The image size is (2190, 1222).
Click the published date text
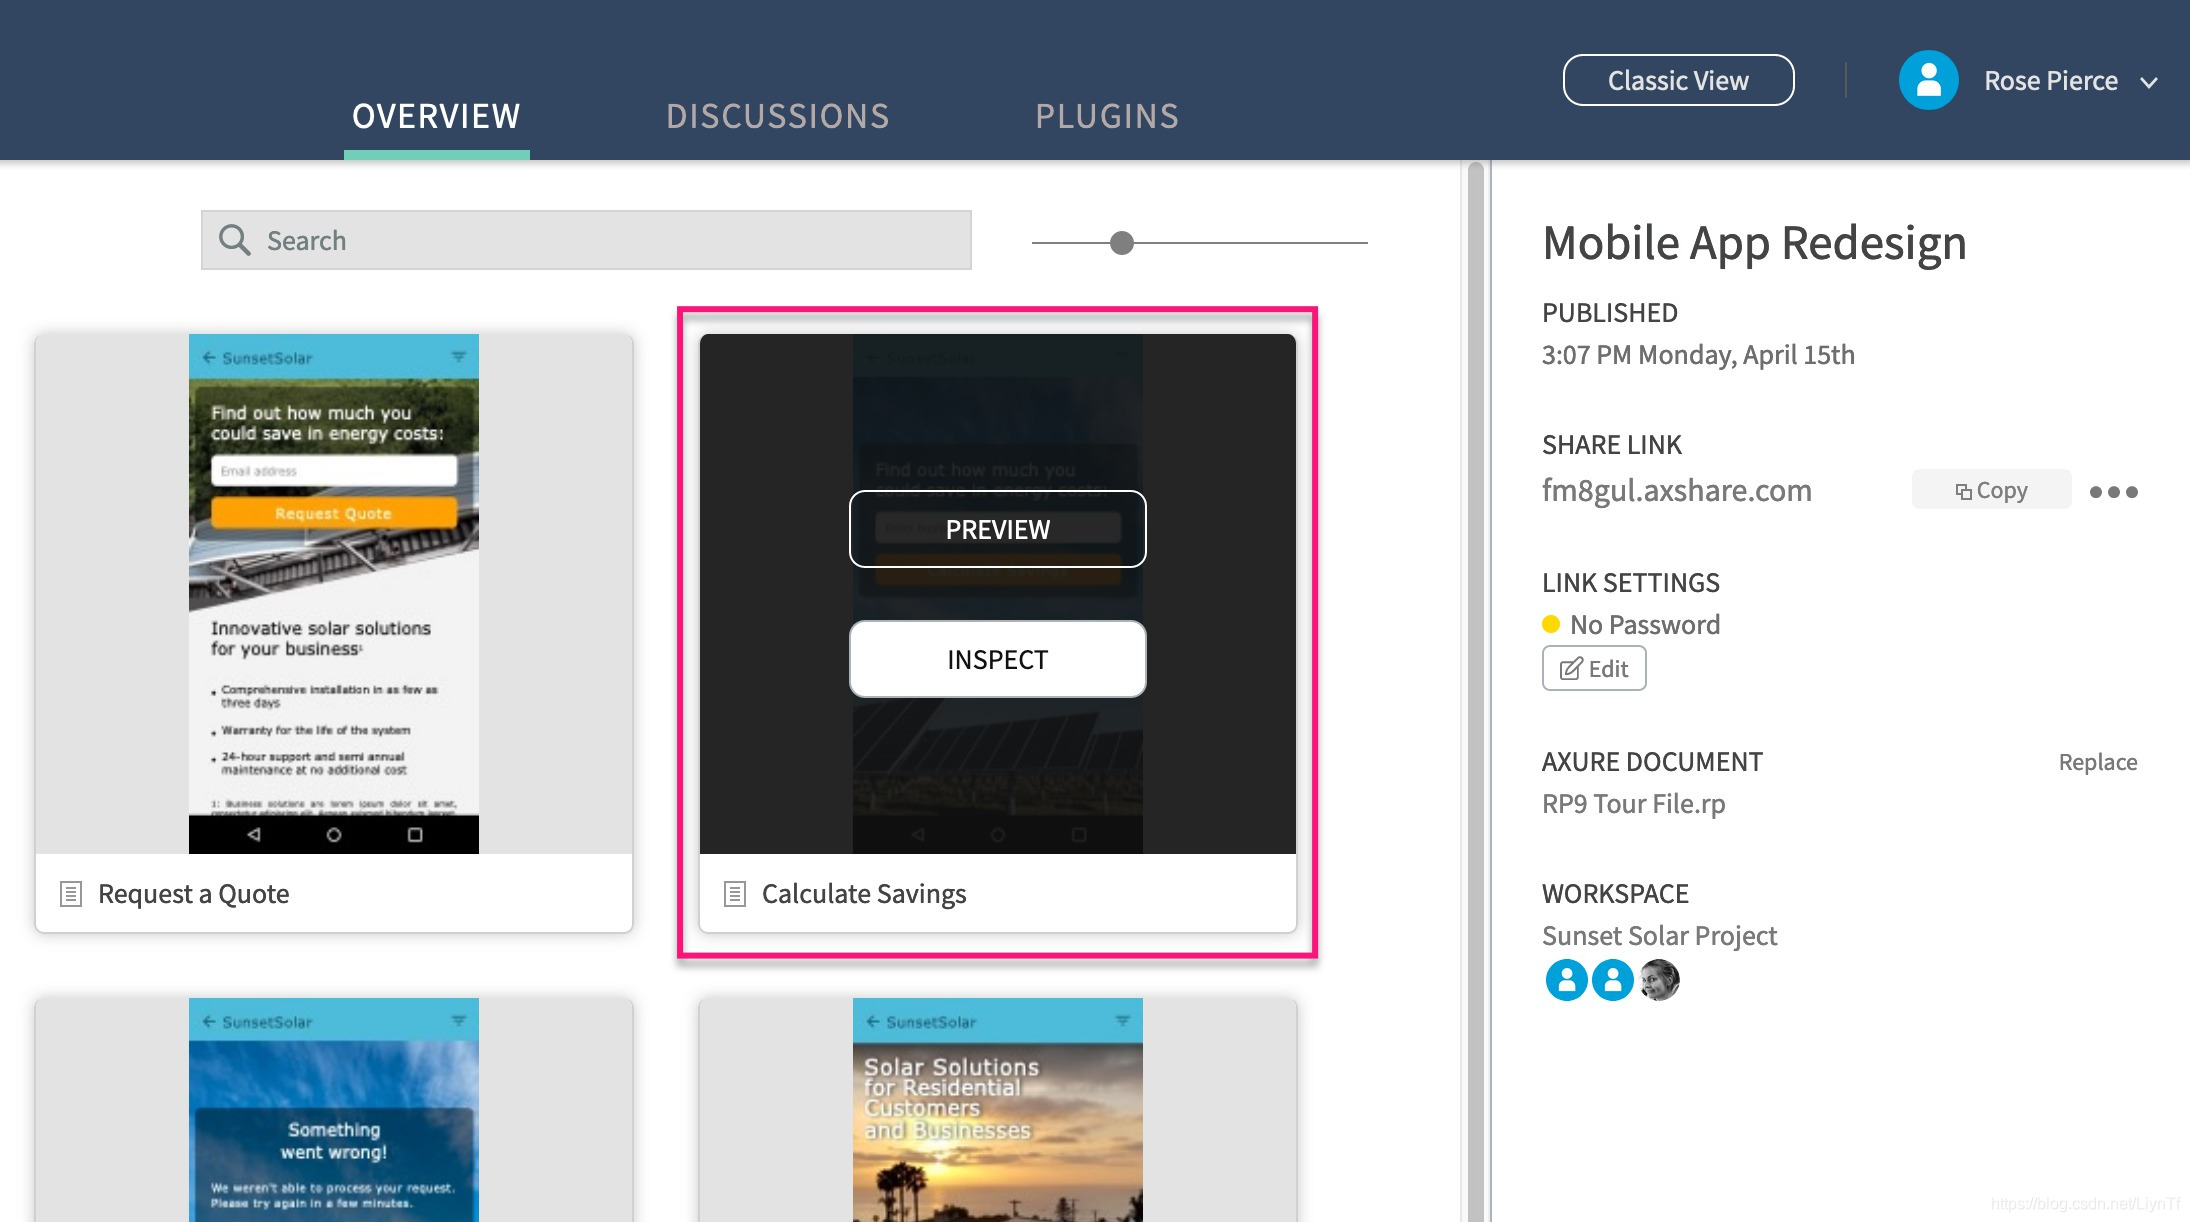[1698, 355]
